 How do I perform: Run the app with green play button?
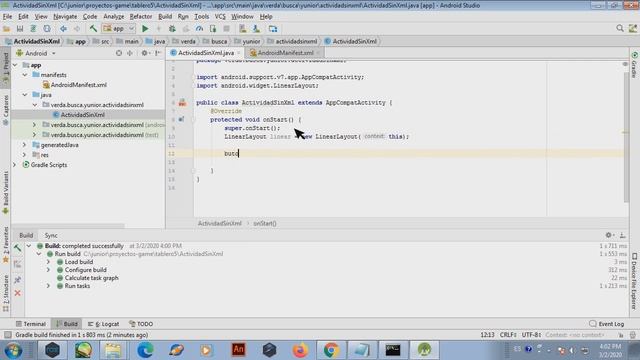click(145, 29)
